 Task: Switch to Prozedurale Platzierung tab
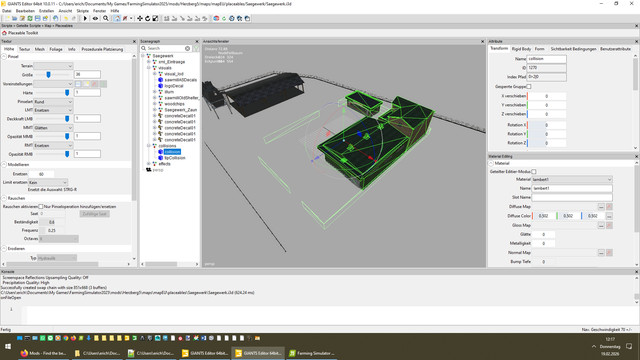(102, 49)
